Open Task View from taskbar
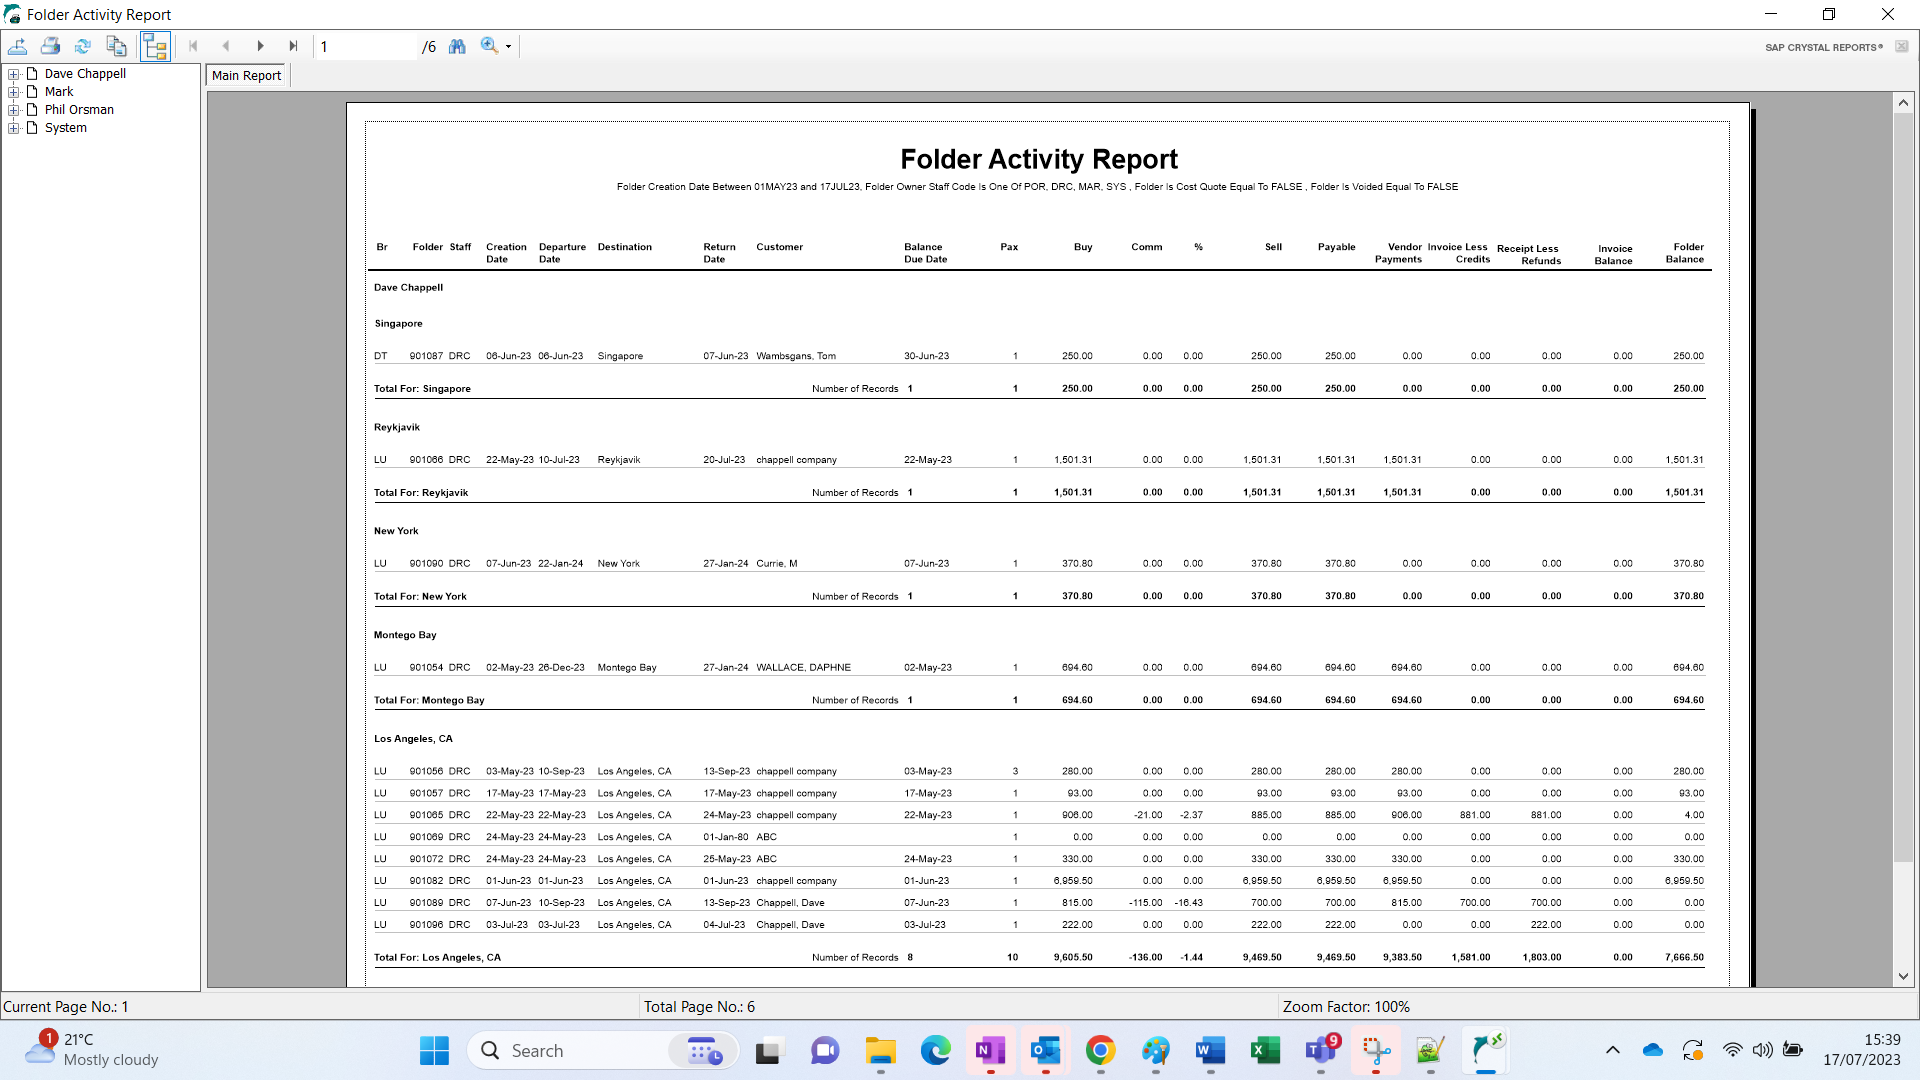 coord(768,1051)
